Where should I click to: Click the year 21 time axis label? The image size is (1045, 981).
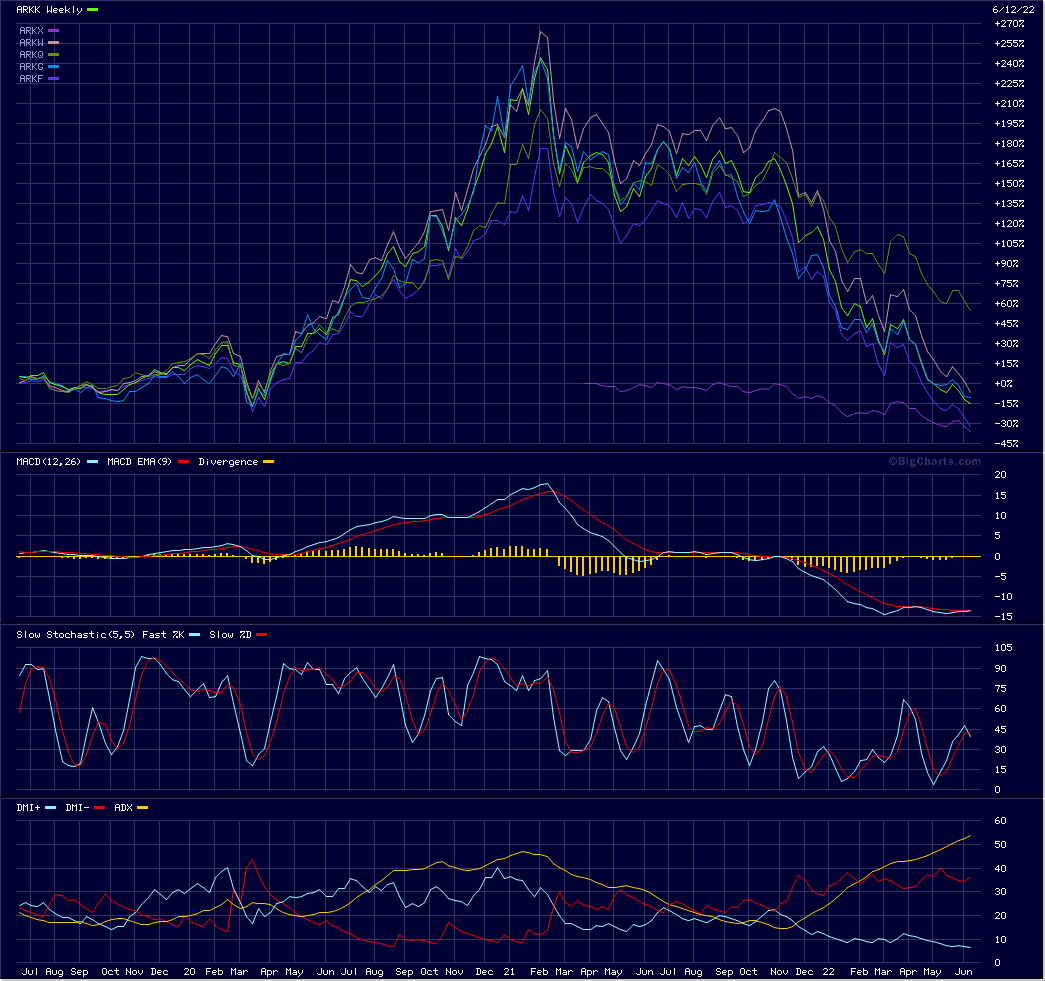coord(509,972)
